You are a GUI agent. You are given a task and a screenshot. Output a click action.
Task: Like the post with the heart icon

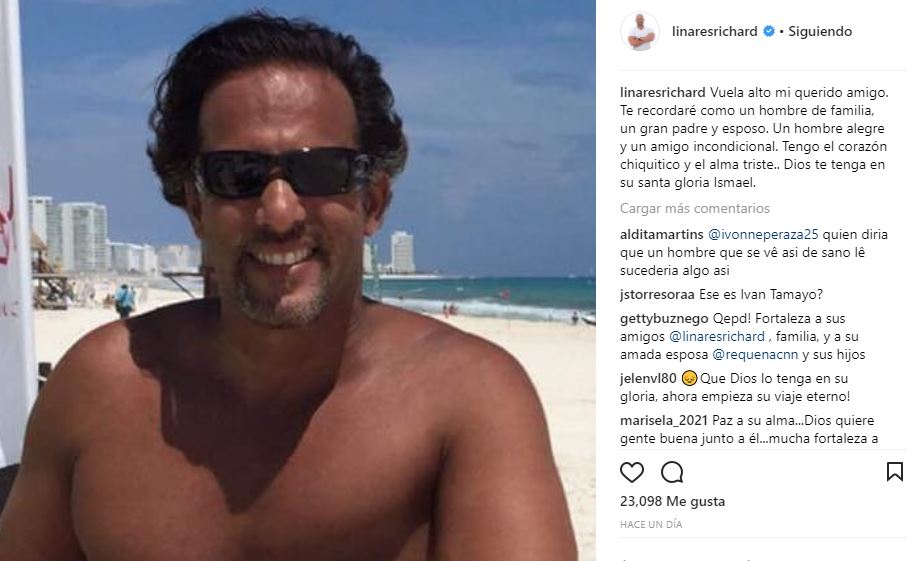click(632, 472)
